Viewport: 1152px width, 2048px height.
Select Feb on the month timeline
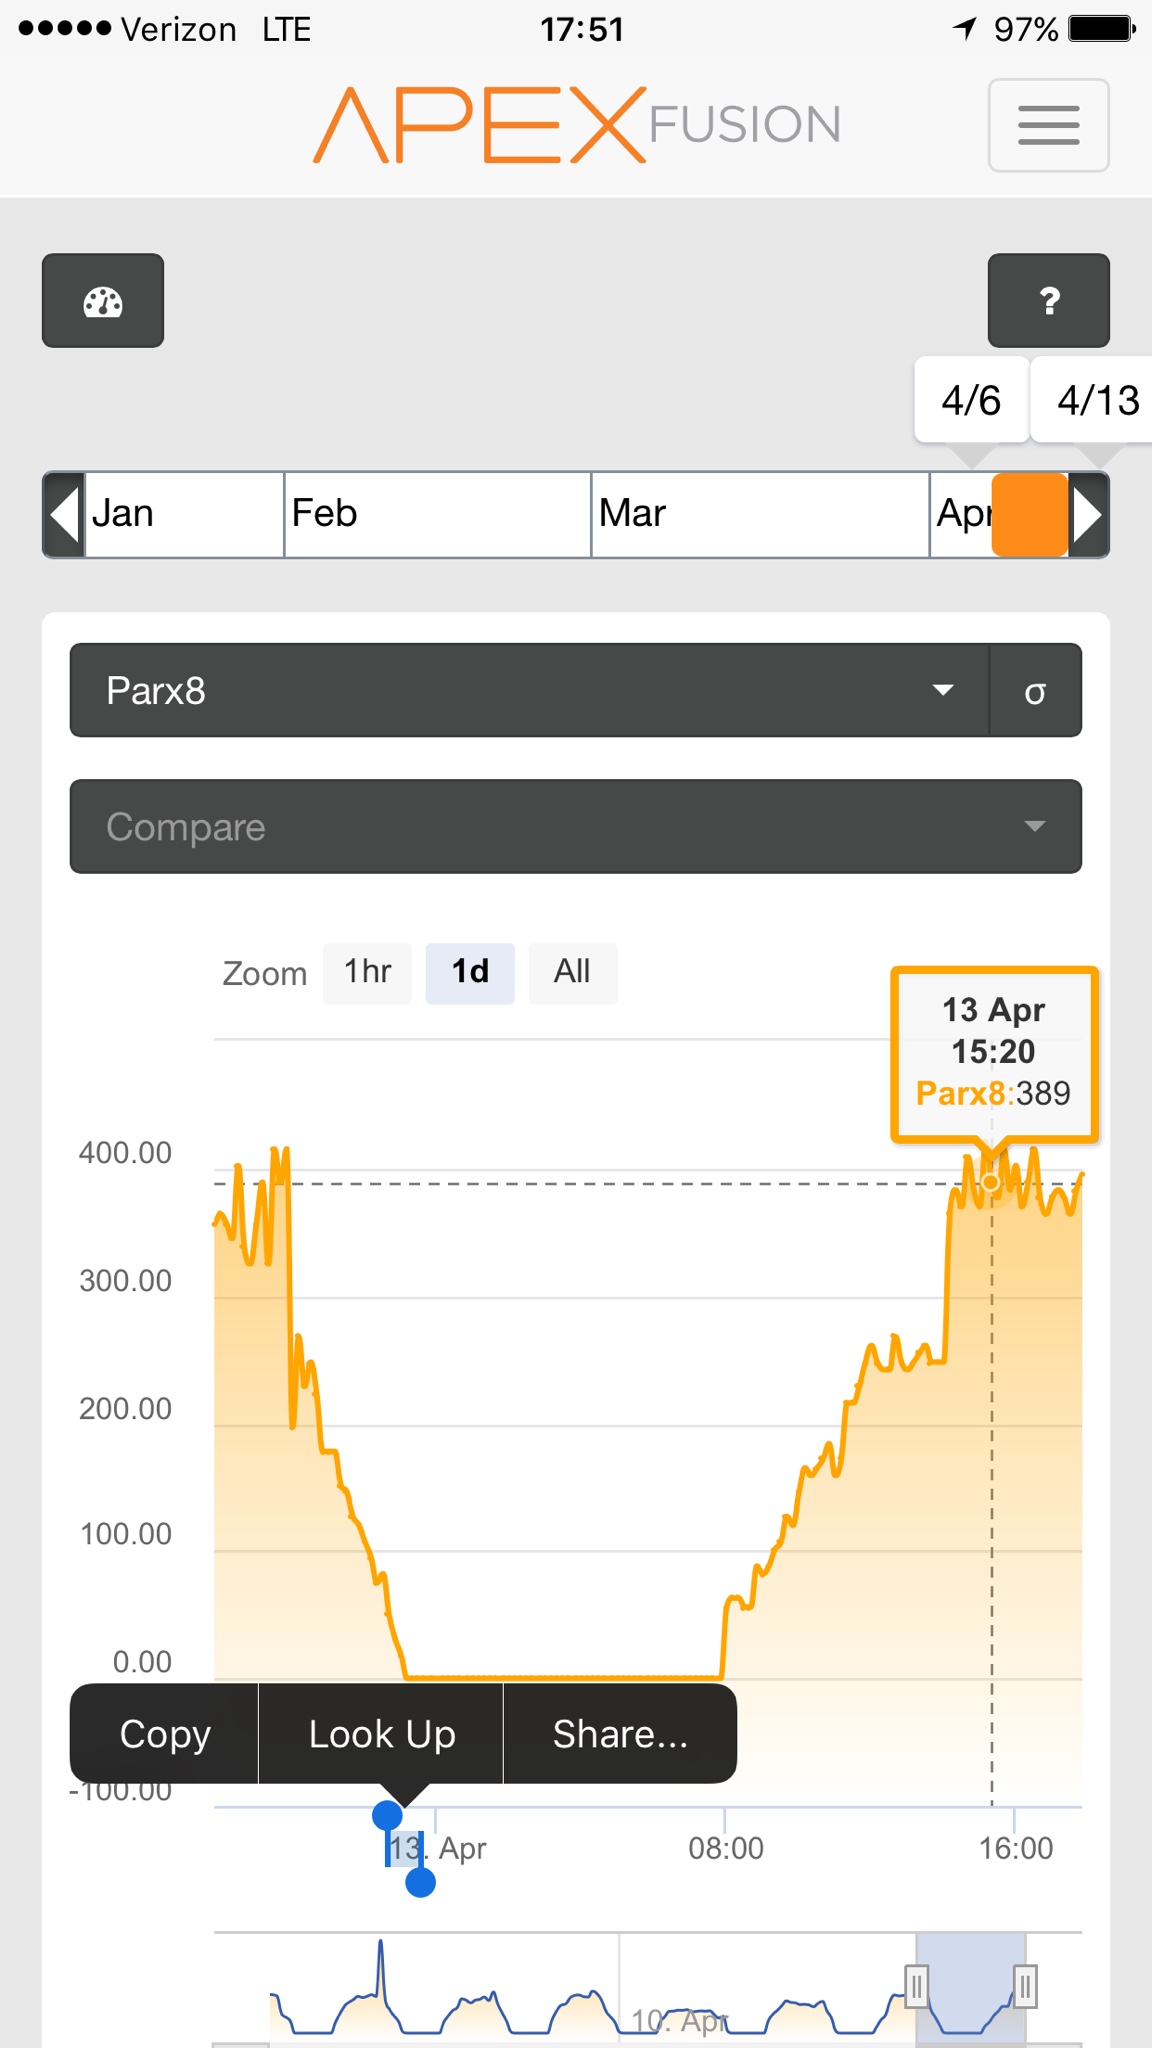click(437, 515)
